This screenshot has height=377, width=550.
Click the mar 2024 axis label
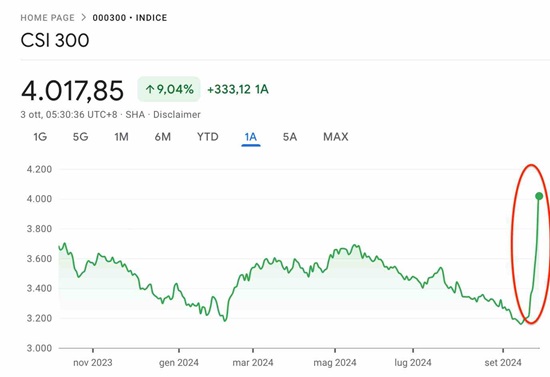(253, 363)
